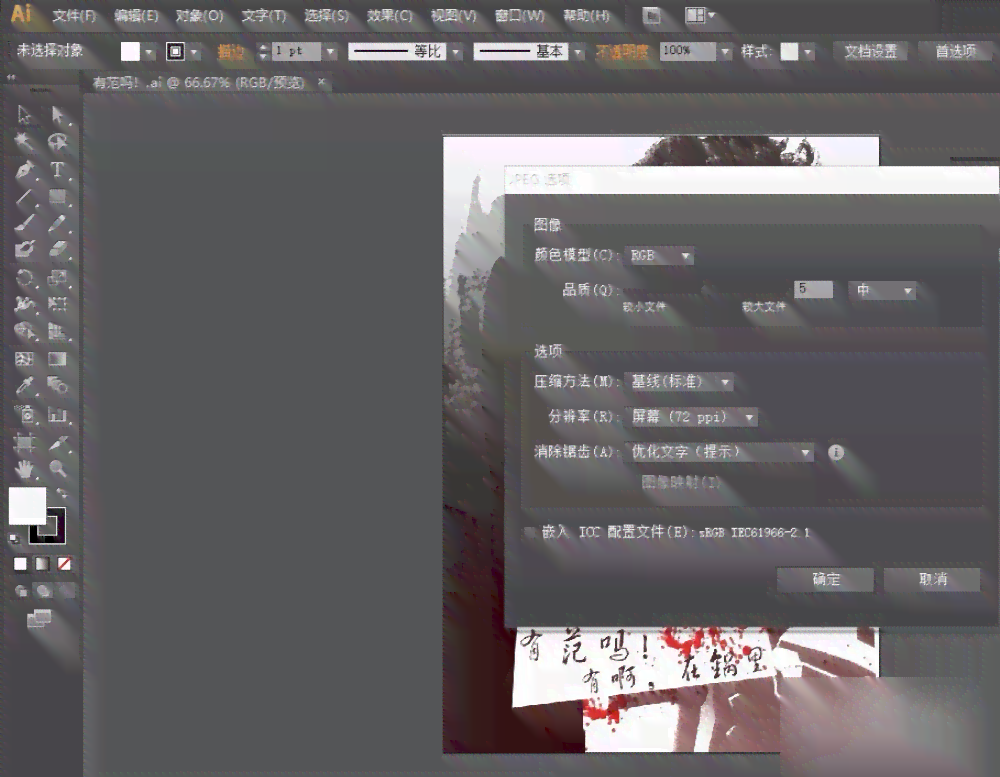This screenshot has height=777, width=1000.
Task: Open the compression method dropdown
Action: [x=679, y=382]
